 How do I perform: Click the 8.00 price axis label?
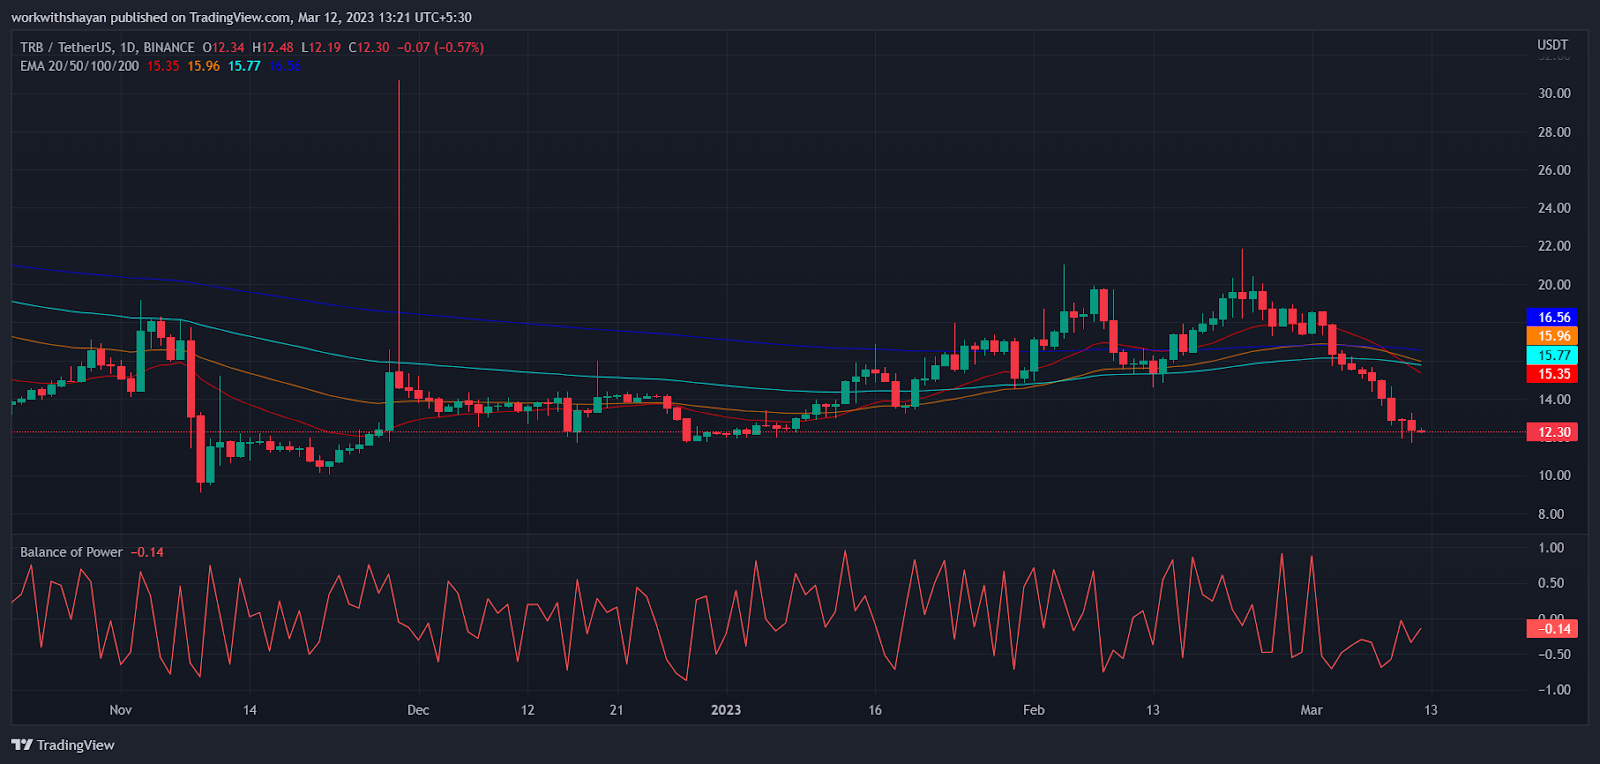(1551, 514)
